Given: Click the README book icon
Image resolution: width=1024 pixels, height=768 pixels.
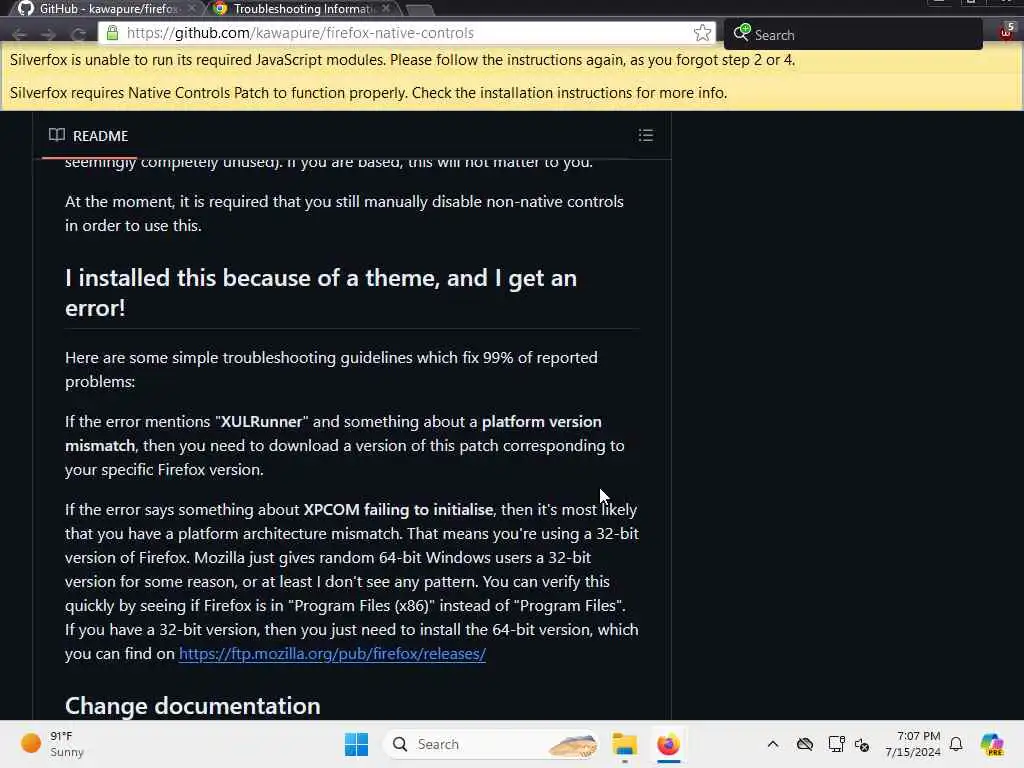Looking at the screenshot, I should [x=57, y=135].
